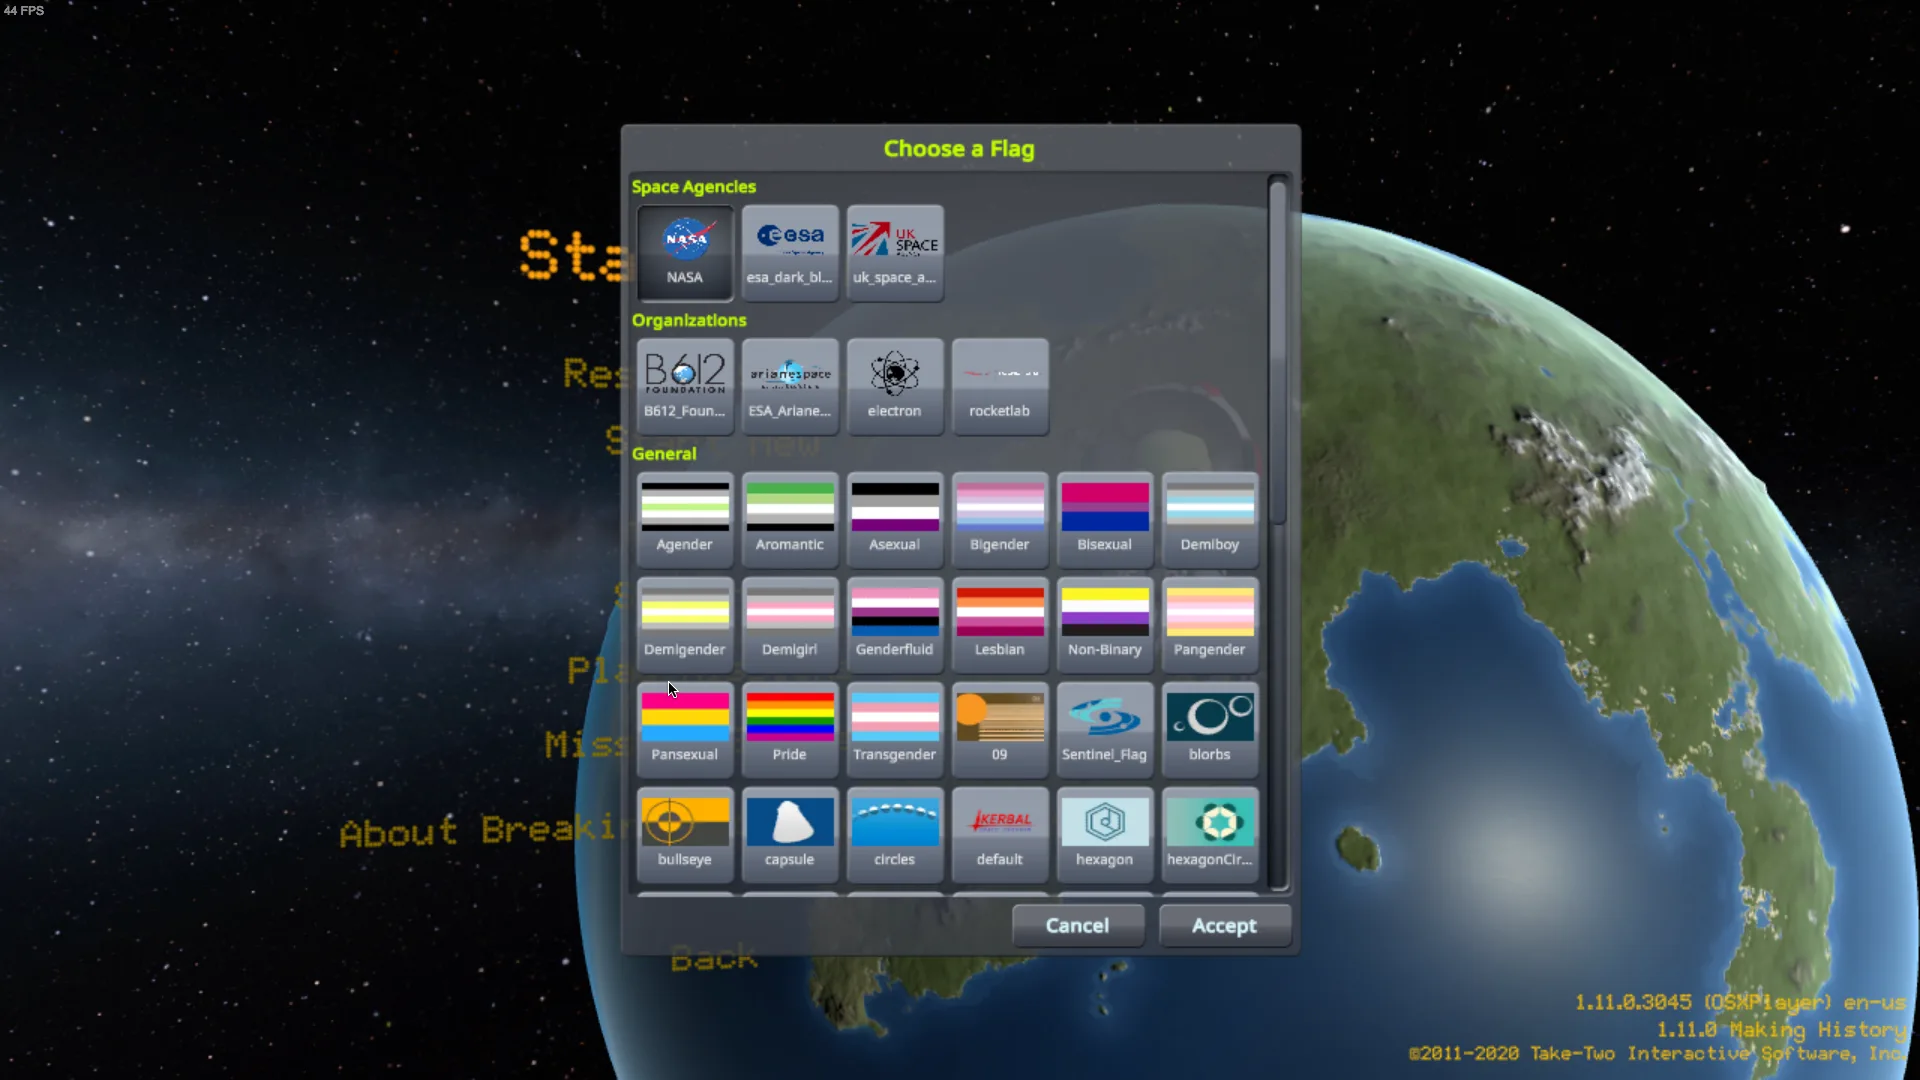Confirm flag with Accept button
Viewport: 1920px width, 1080px height.
(1225, 926)
